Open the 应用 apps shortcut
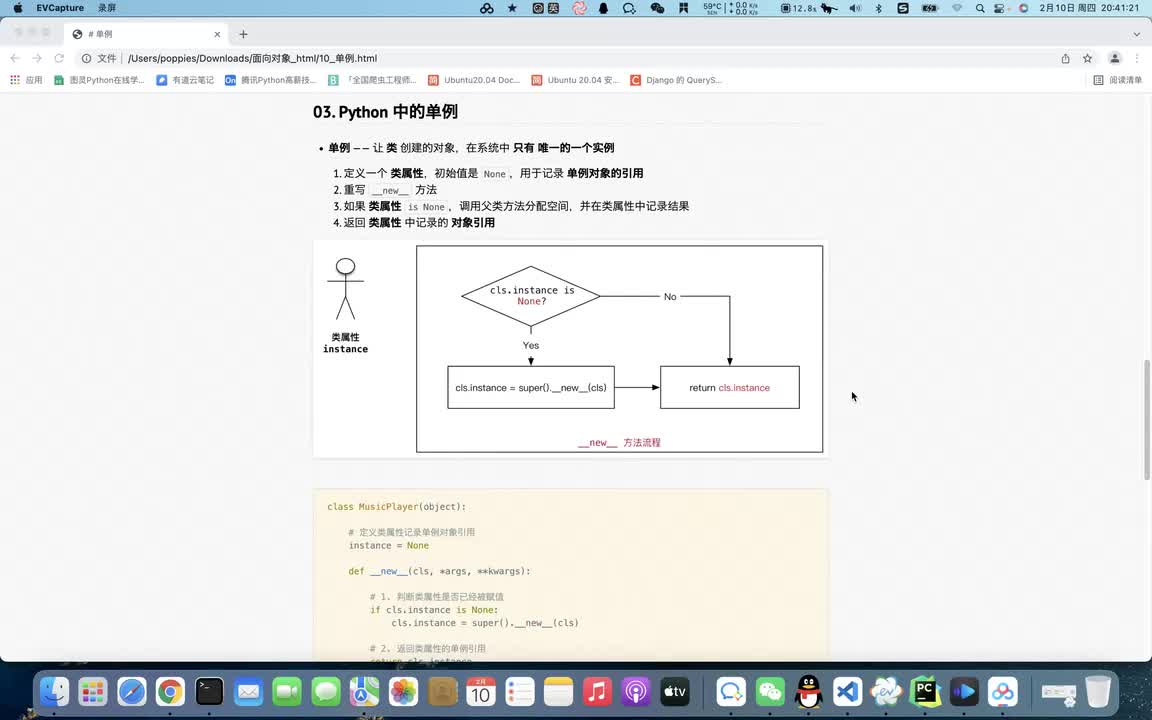 [26, 80]
